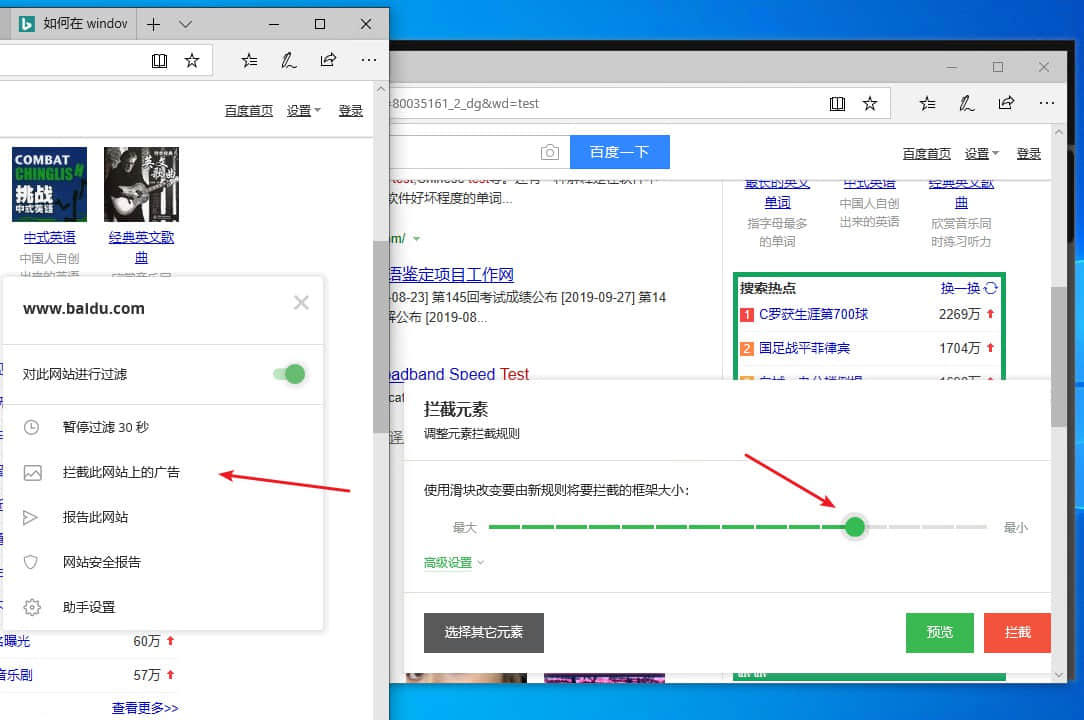The height and width of the screenshot is (720, 1084).
Task: Open the share icon in the left browser window
Action: point(328,60)
